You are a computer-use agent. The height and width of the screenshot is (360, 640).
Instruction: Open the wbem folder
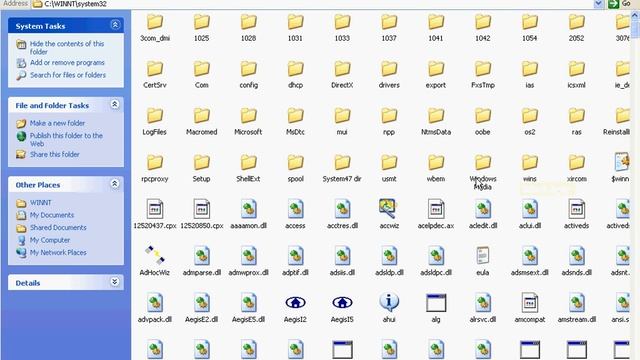click(x=436, y=162)
